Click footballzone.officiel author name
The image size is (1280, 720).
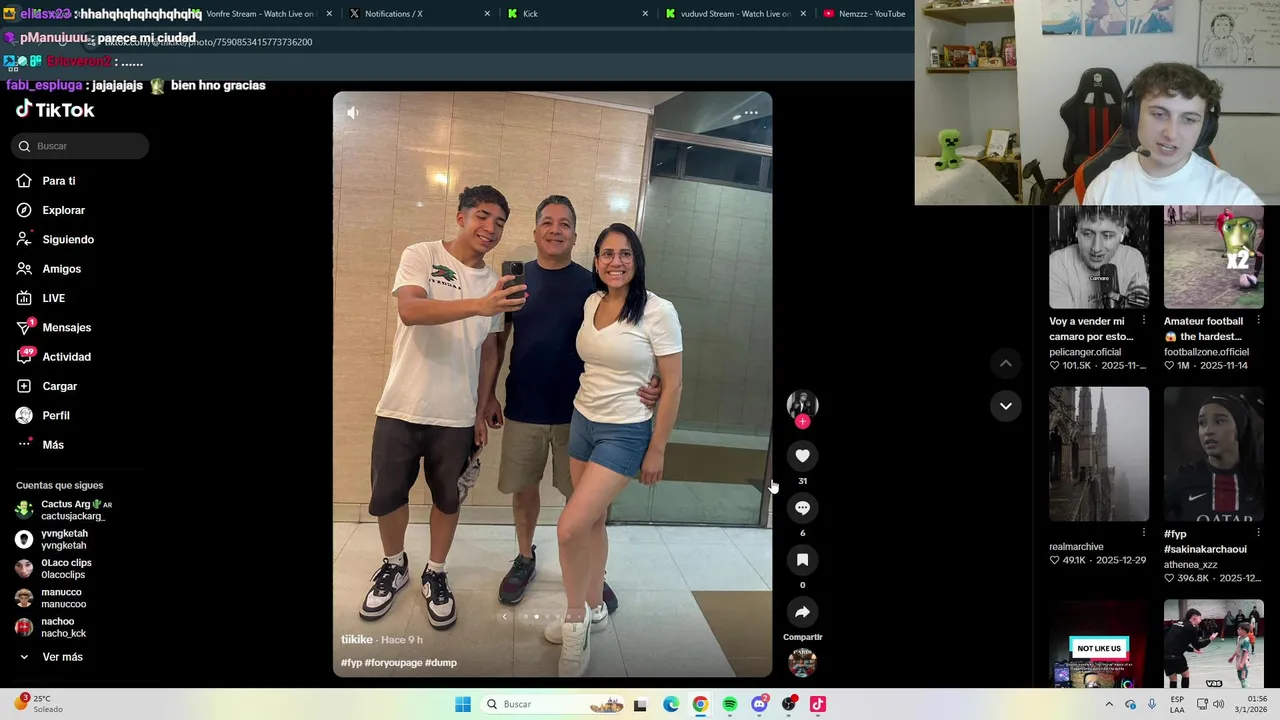click(x=1206, y=352)
